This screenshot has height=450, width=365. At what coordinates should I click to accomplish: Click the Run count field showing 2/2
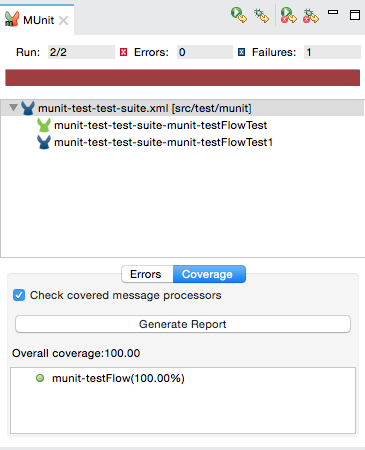[81, 52]
